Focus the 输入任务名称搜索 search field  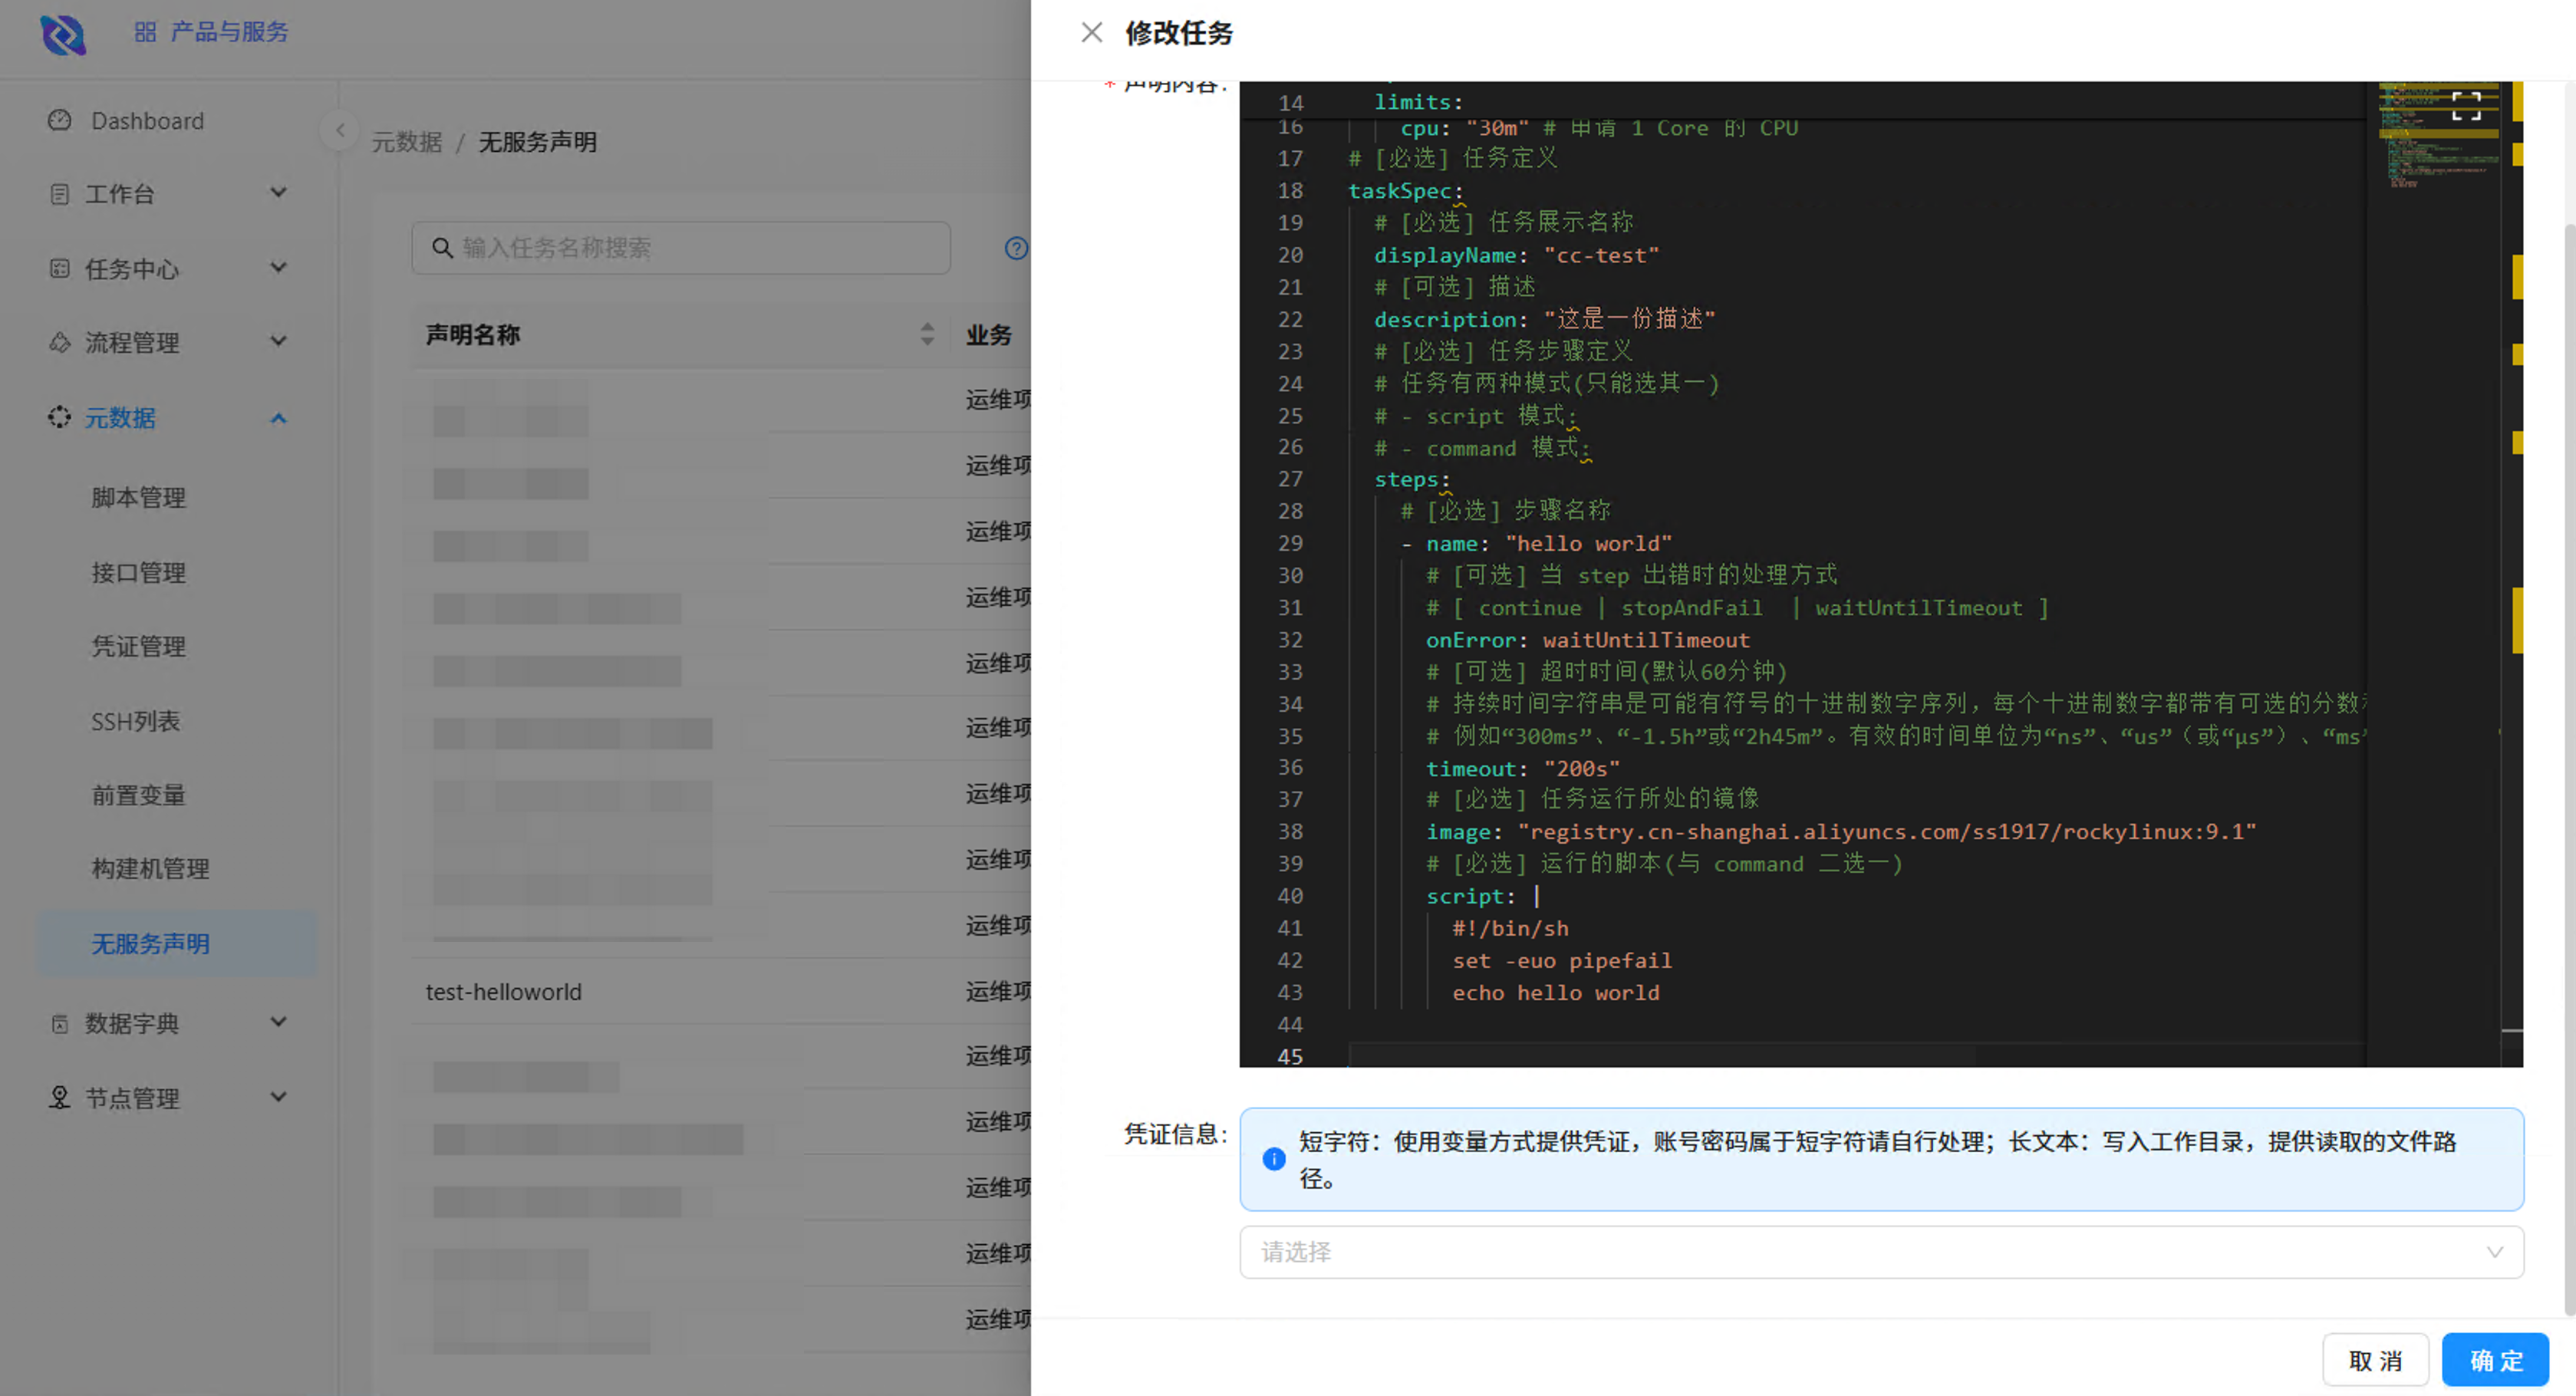point(681,247)
